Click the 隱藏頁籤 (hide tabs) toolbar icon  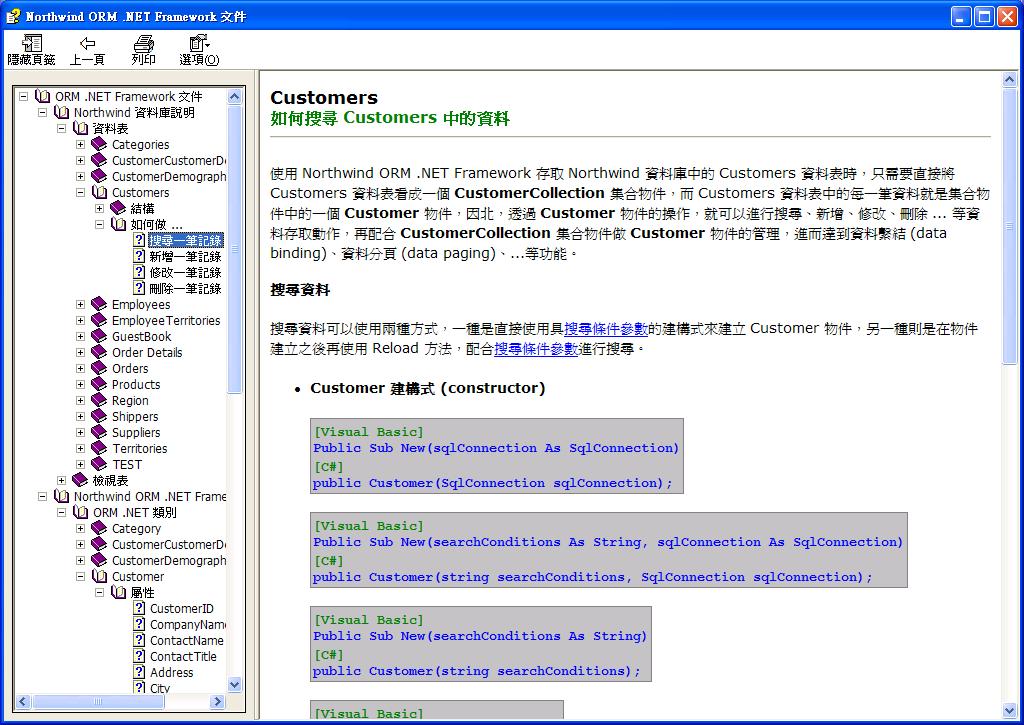coord(31,43)
